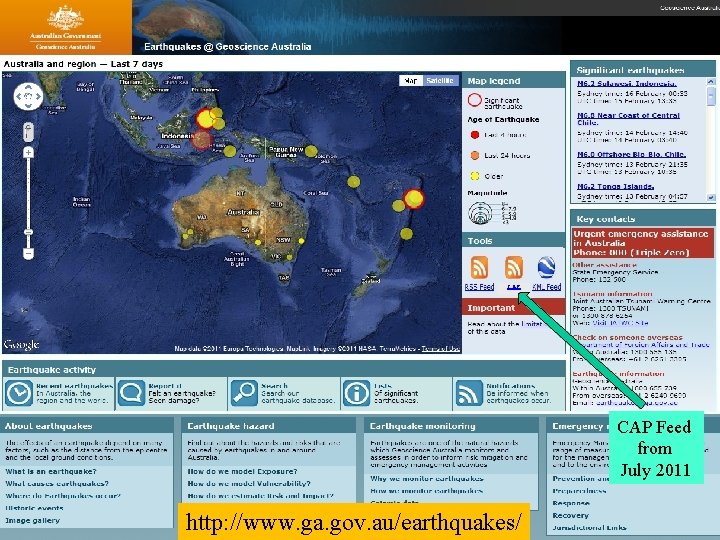Open the Search magnifier icon
720x540 pixels.
[x=244, y=393]
